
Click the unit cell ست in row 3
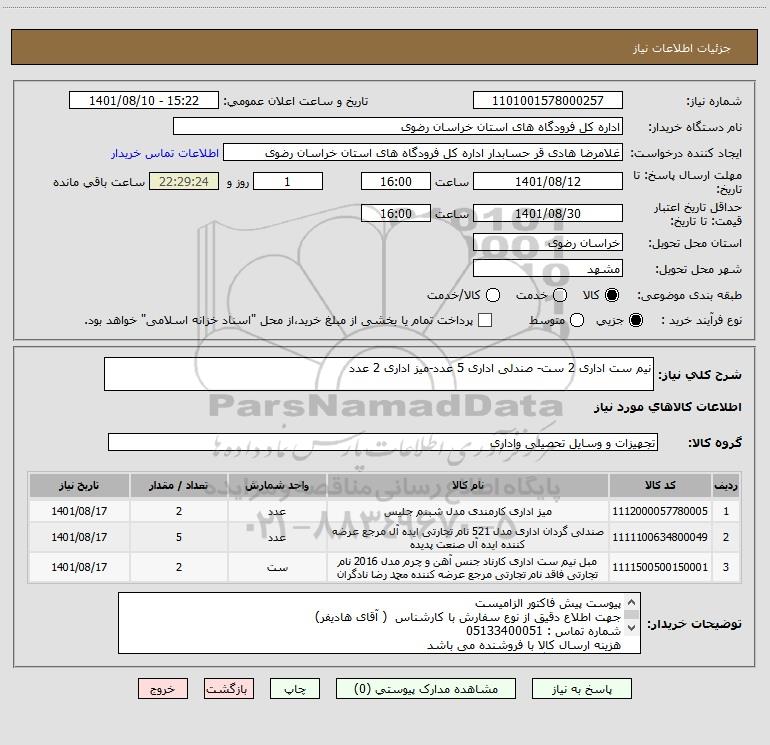277,567
